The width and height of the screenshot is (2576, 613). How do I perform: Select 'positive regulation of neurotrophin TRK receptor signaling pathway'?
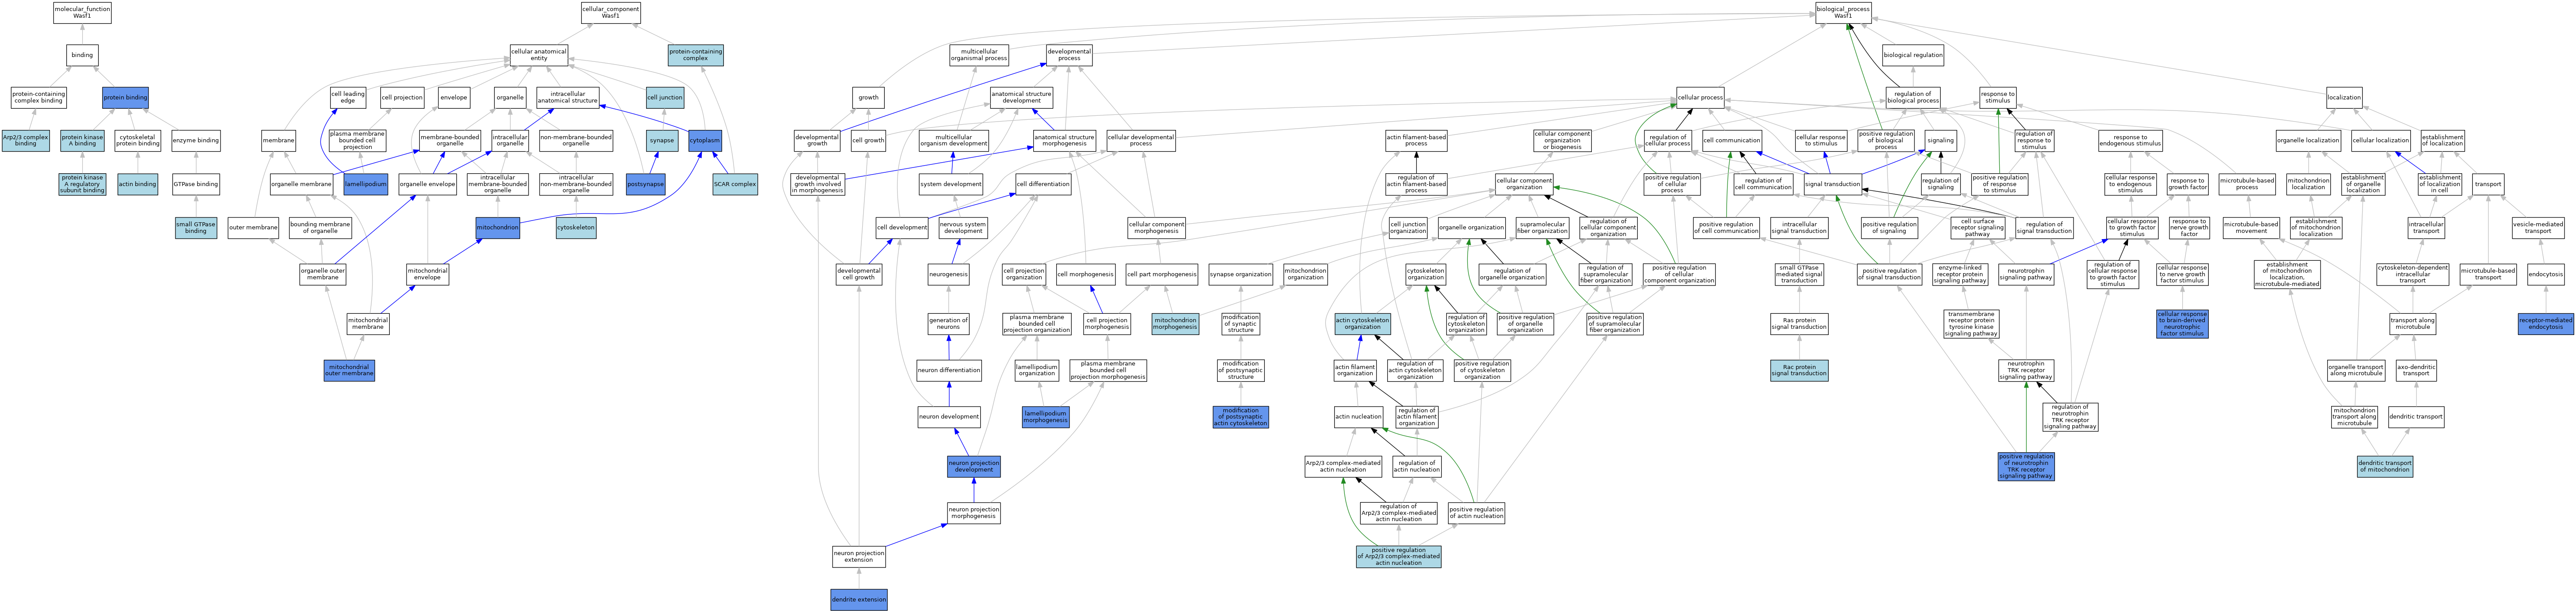(x=2026, y=467)
